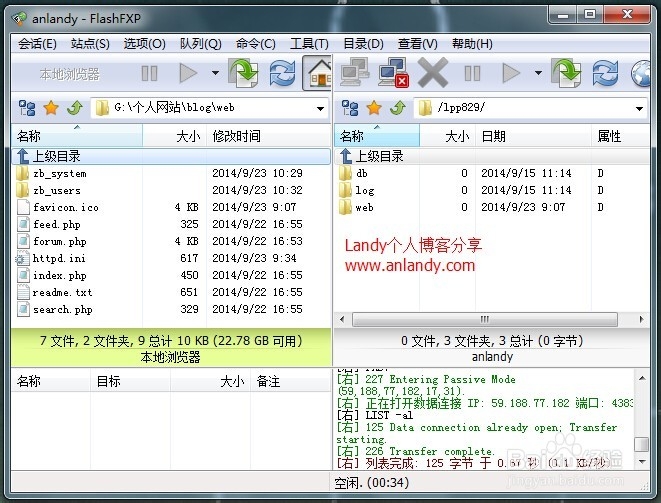This screenshot has height=503, width=661.
Task: Click the remote pane horizontal scrollbar thumb
Action: pos(485,319)
